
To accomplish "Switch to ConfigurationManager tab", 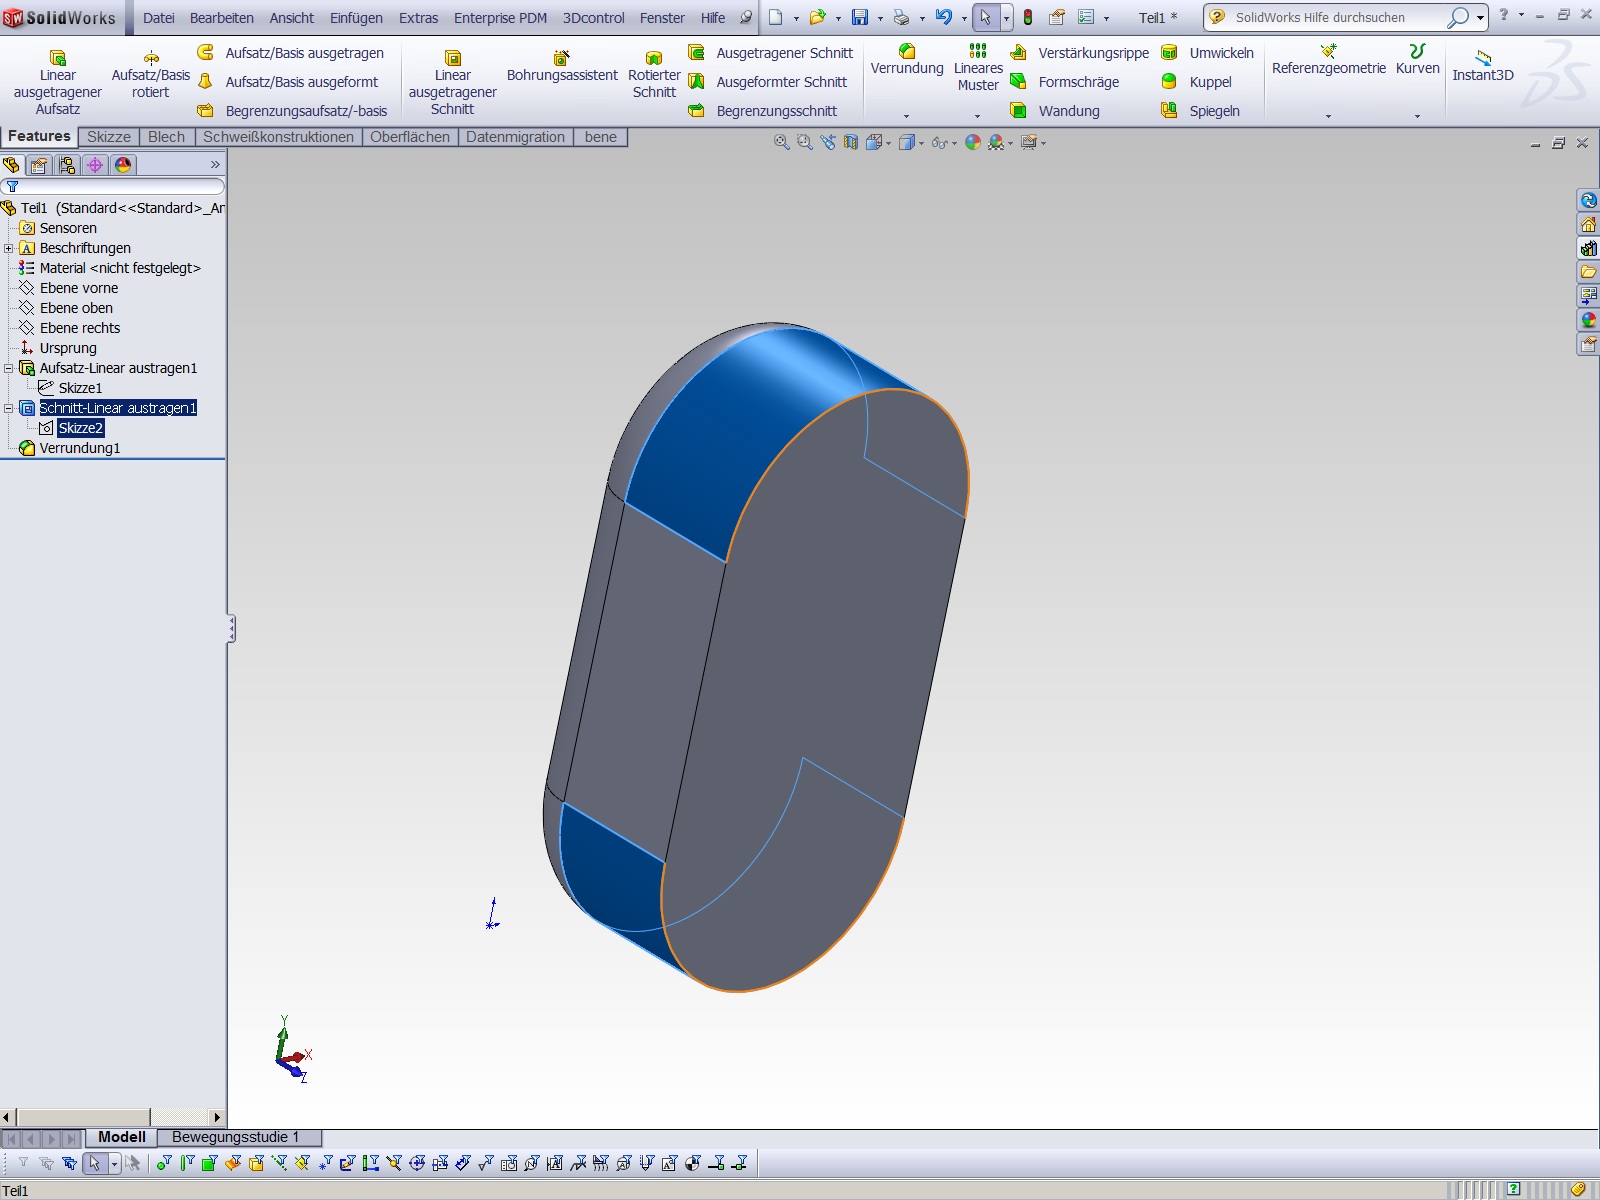I will coord(67,165).
